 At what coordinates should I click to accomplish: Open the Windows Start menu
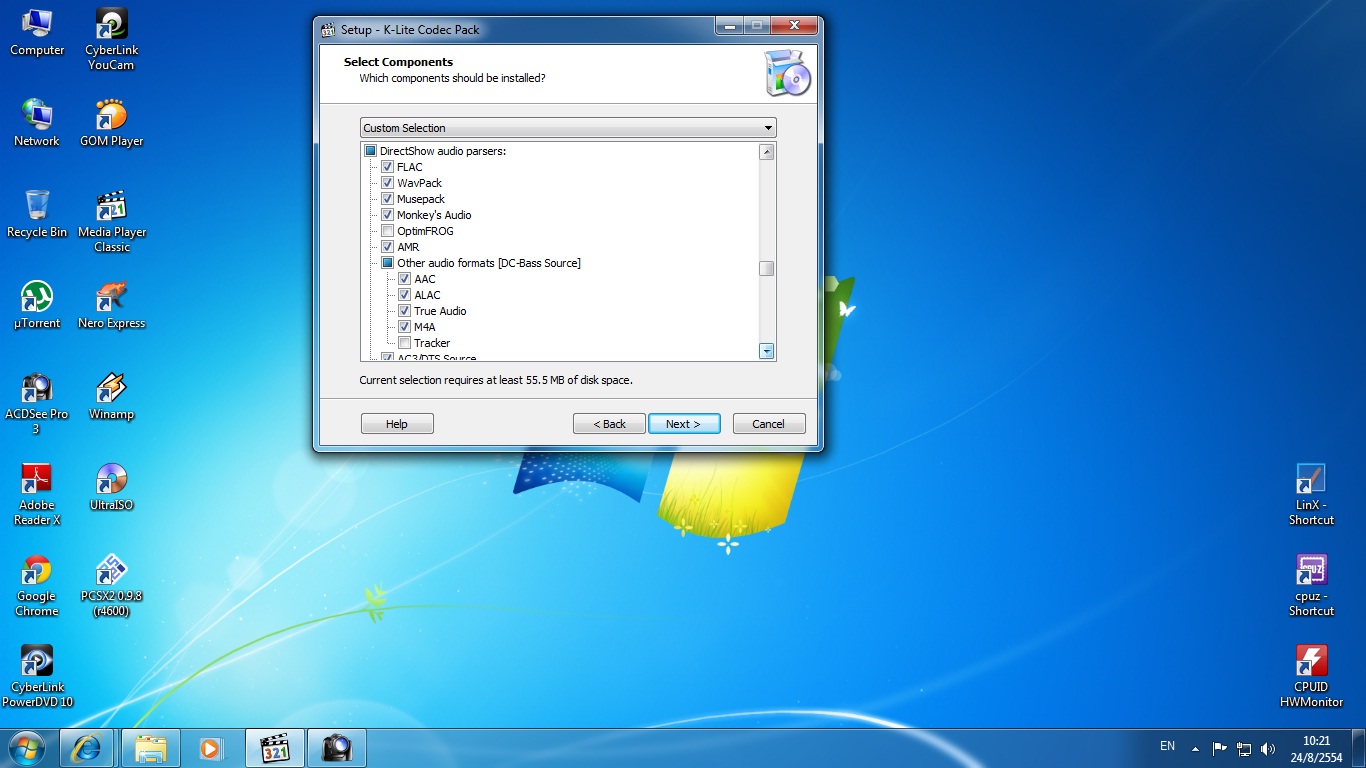pos(26,747)
